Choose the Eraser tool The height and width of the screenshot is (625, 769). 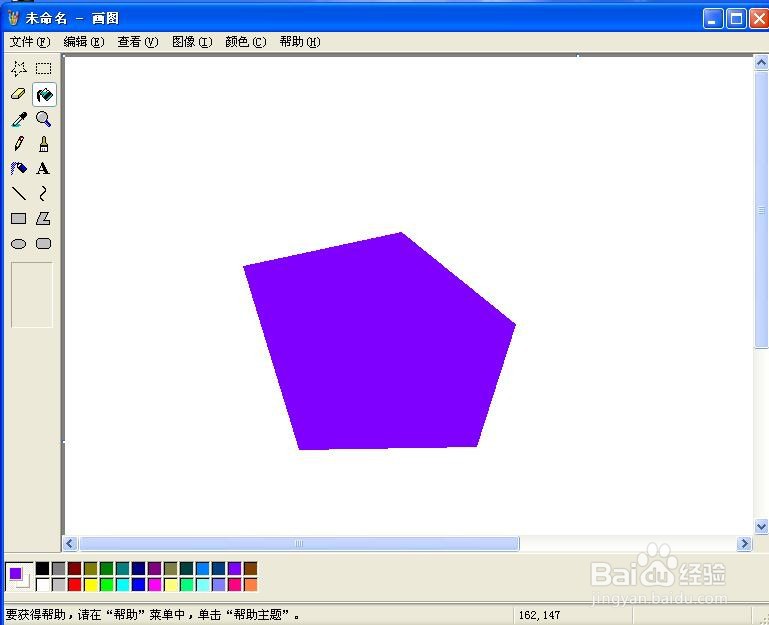[x=19, y=94]
